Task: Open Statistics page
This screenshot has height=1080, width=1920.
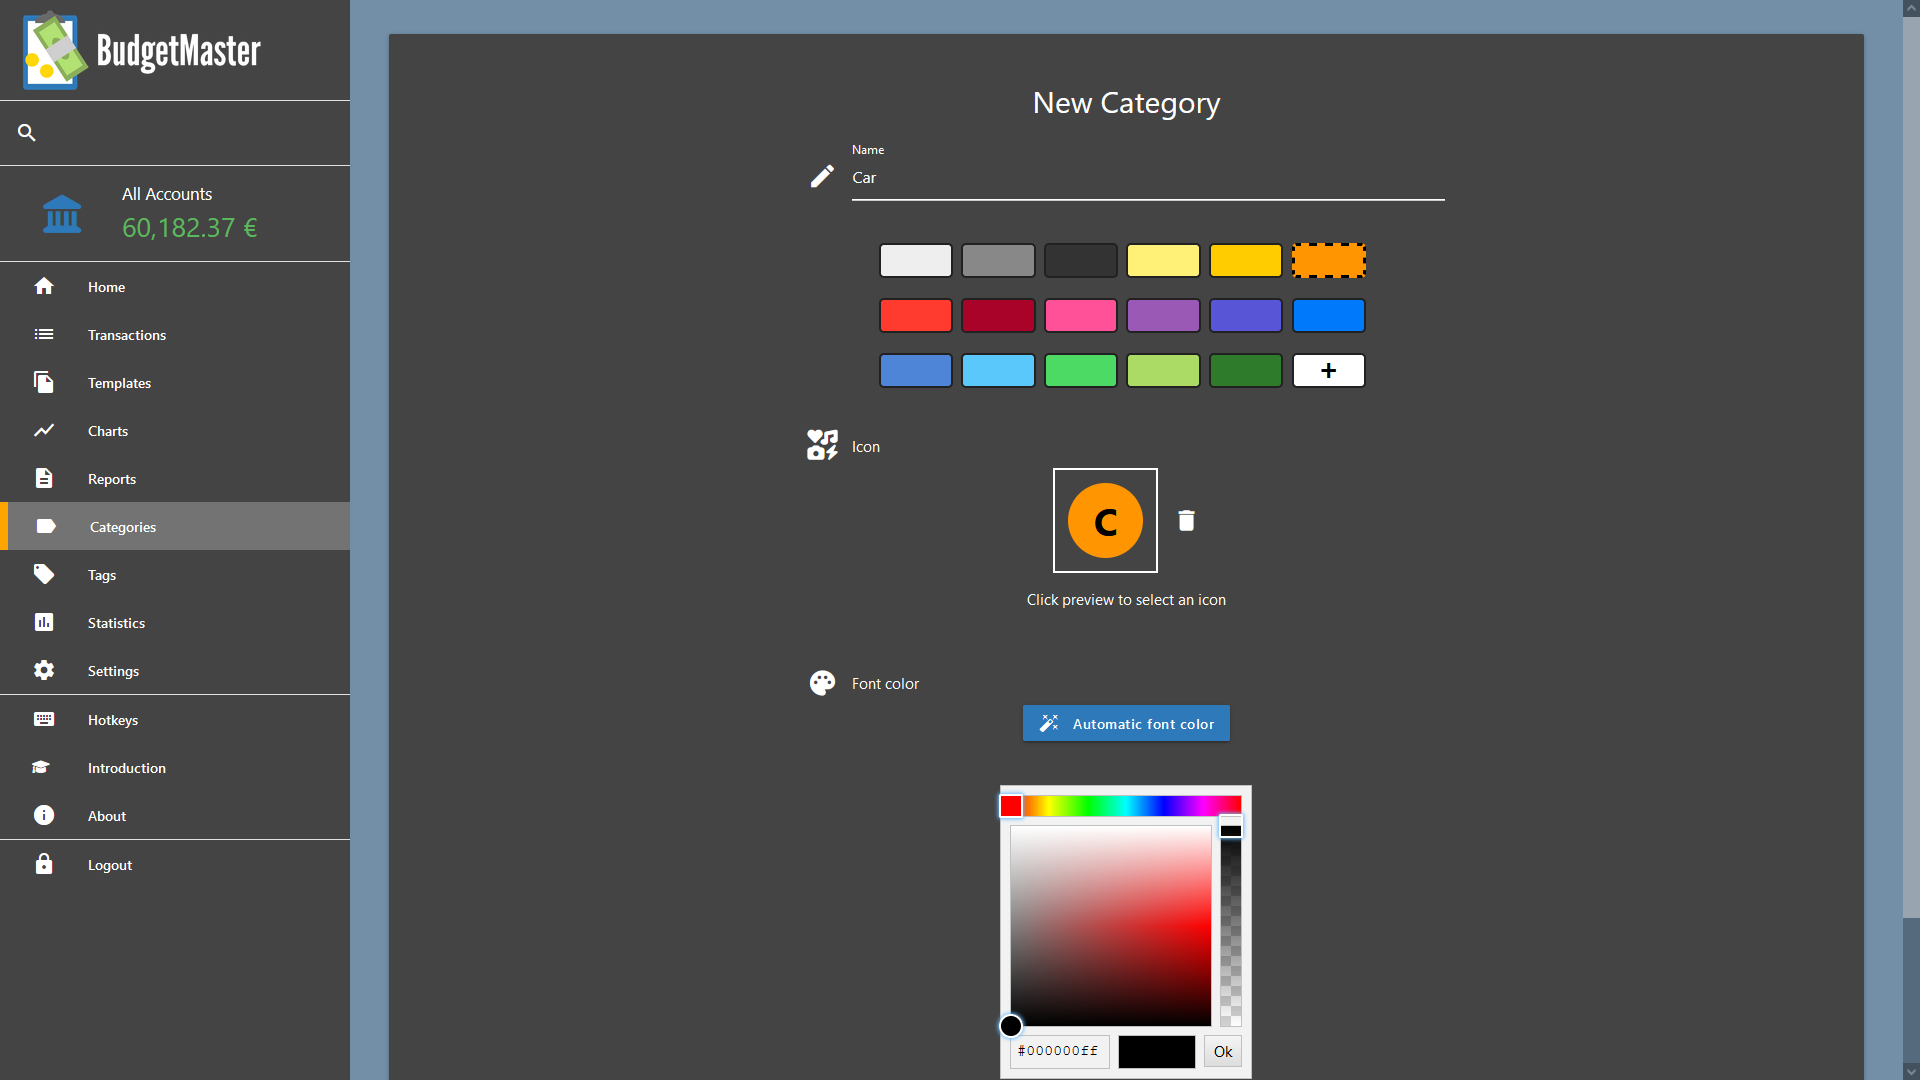Action: [x=175, y=623]
